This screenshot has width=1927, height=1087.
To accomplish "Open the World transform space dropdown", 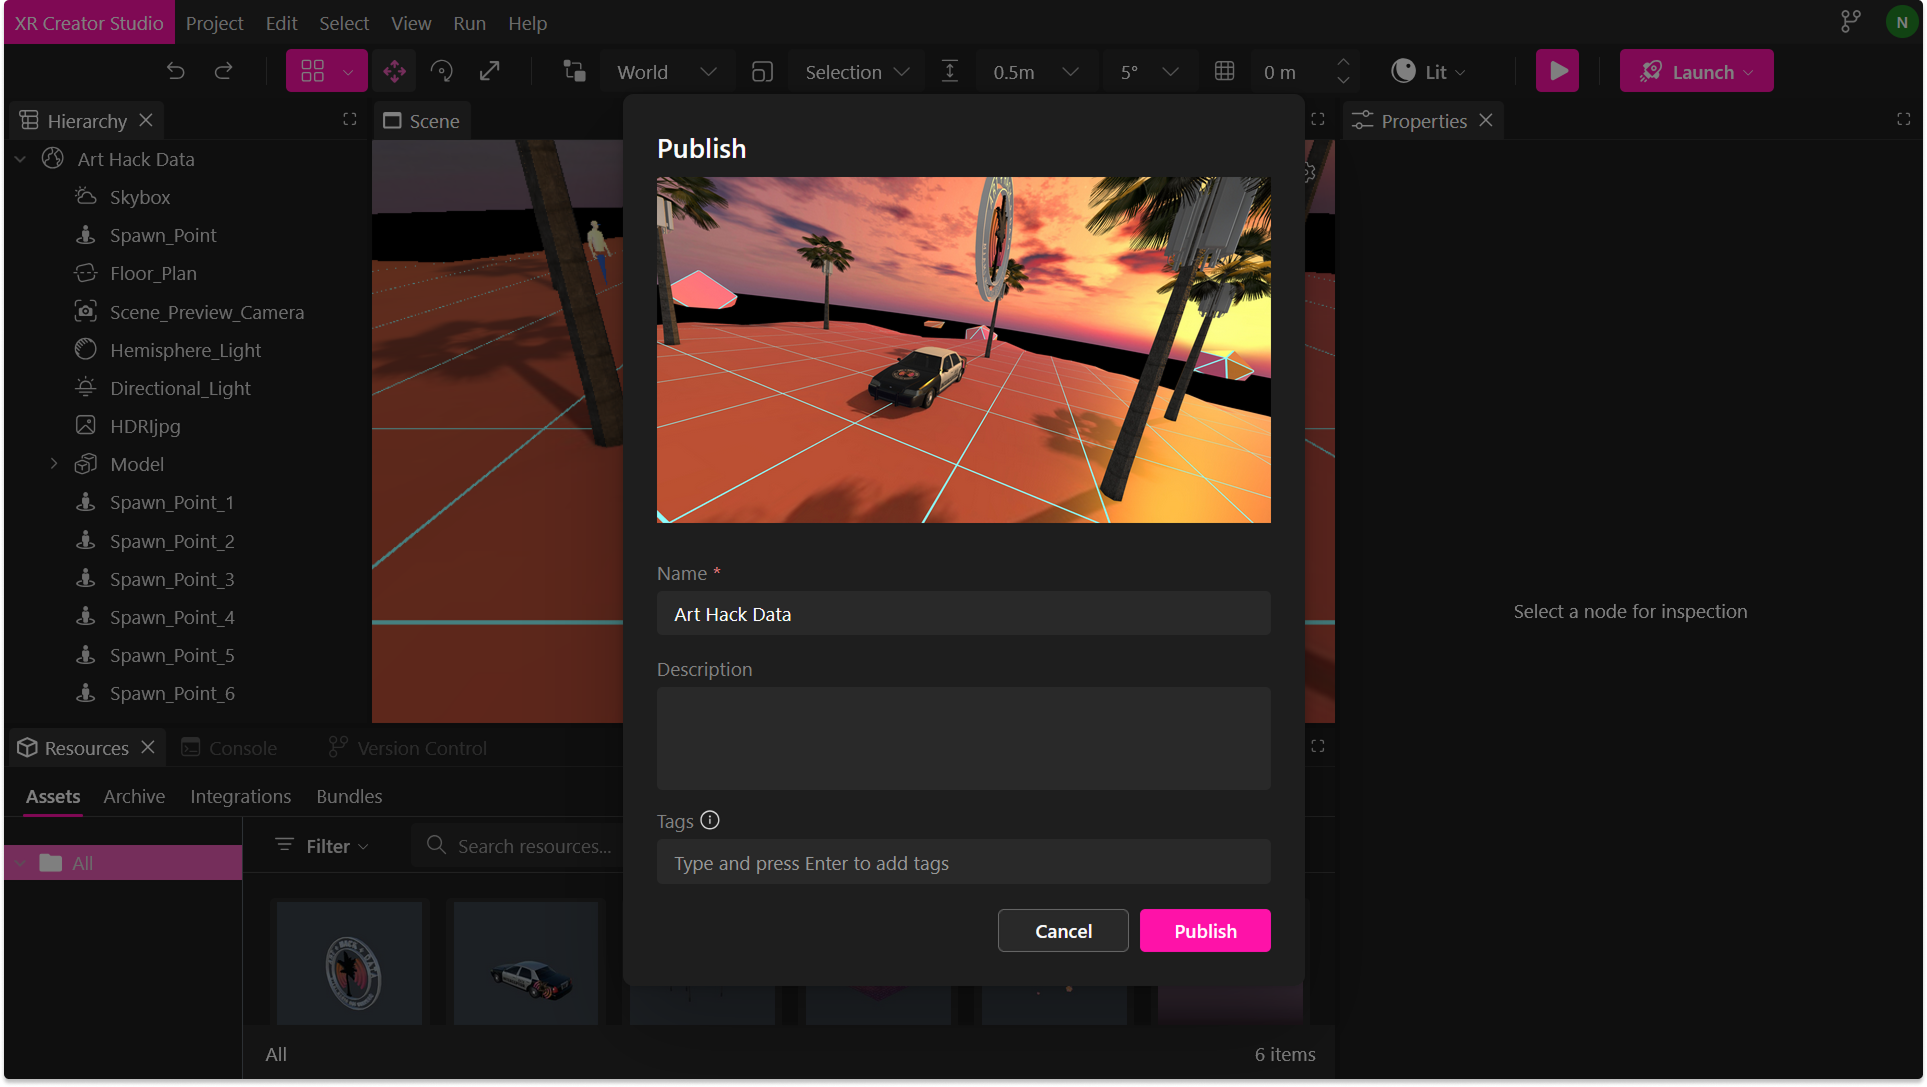I will point(666,71).
